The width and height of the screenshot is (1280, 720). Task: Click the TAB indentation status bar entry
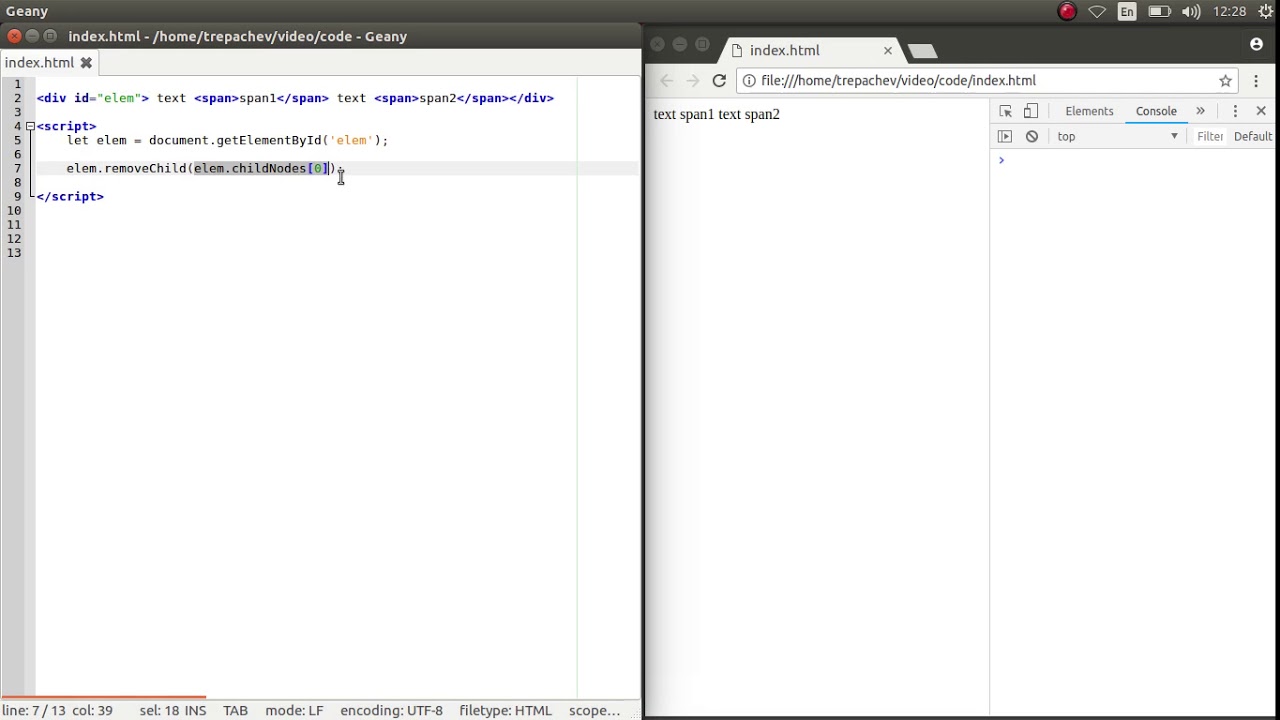click(x=235, y=710)
